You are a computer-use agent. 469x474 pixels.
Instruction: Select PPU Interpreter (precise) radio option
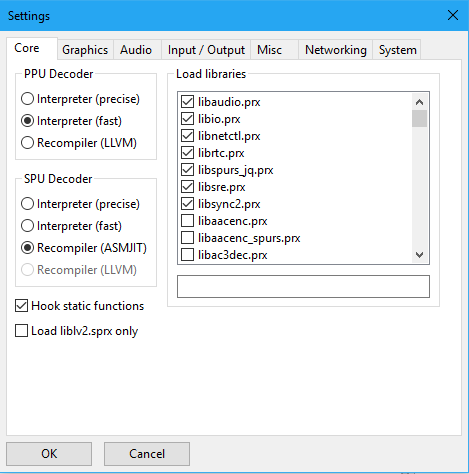coord(80,99)
